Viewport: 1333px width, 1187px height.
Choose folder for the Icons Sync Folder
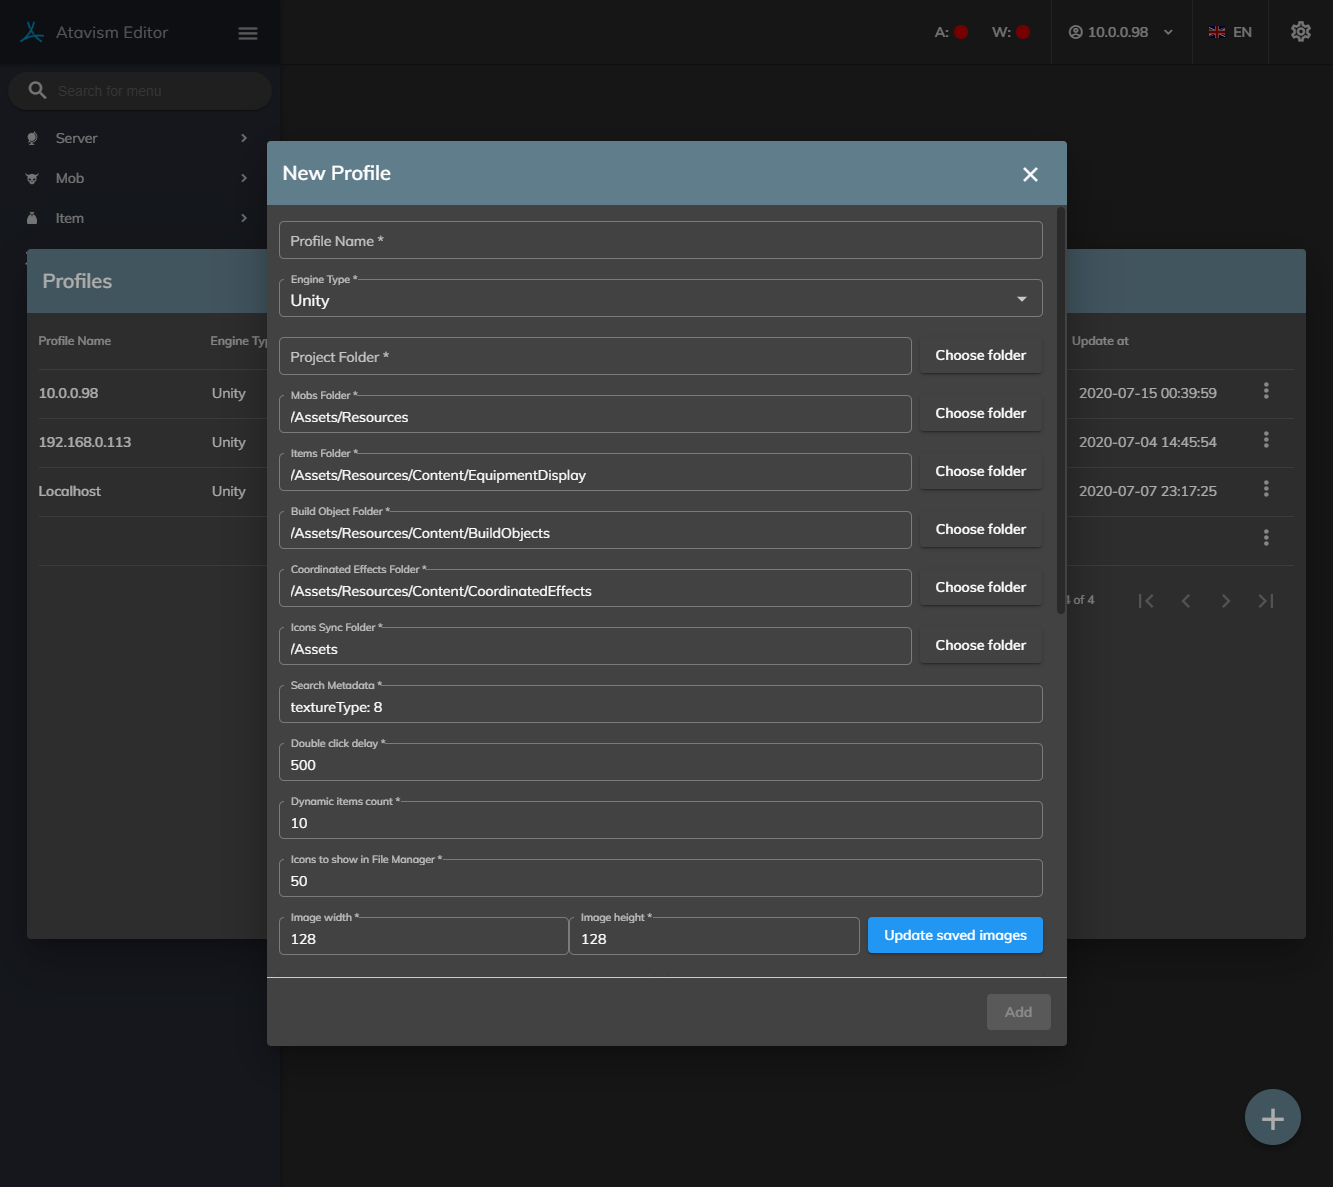[980, 645]
